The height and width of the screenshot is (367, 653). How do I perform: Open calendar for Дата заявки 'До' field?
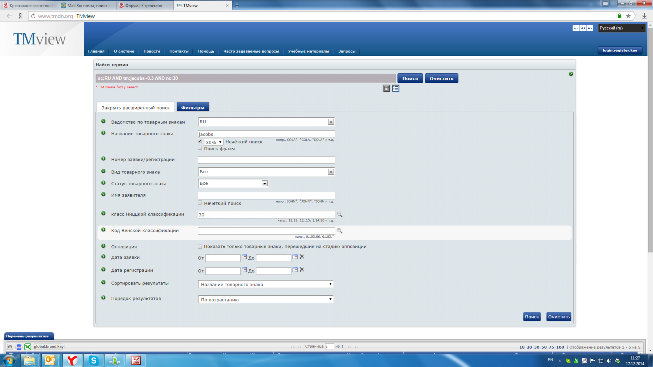click(x=295, y=257)
